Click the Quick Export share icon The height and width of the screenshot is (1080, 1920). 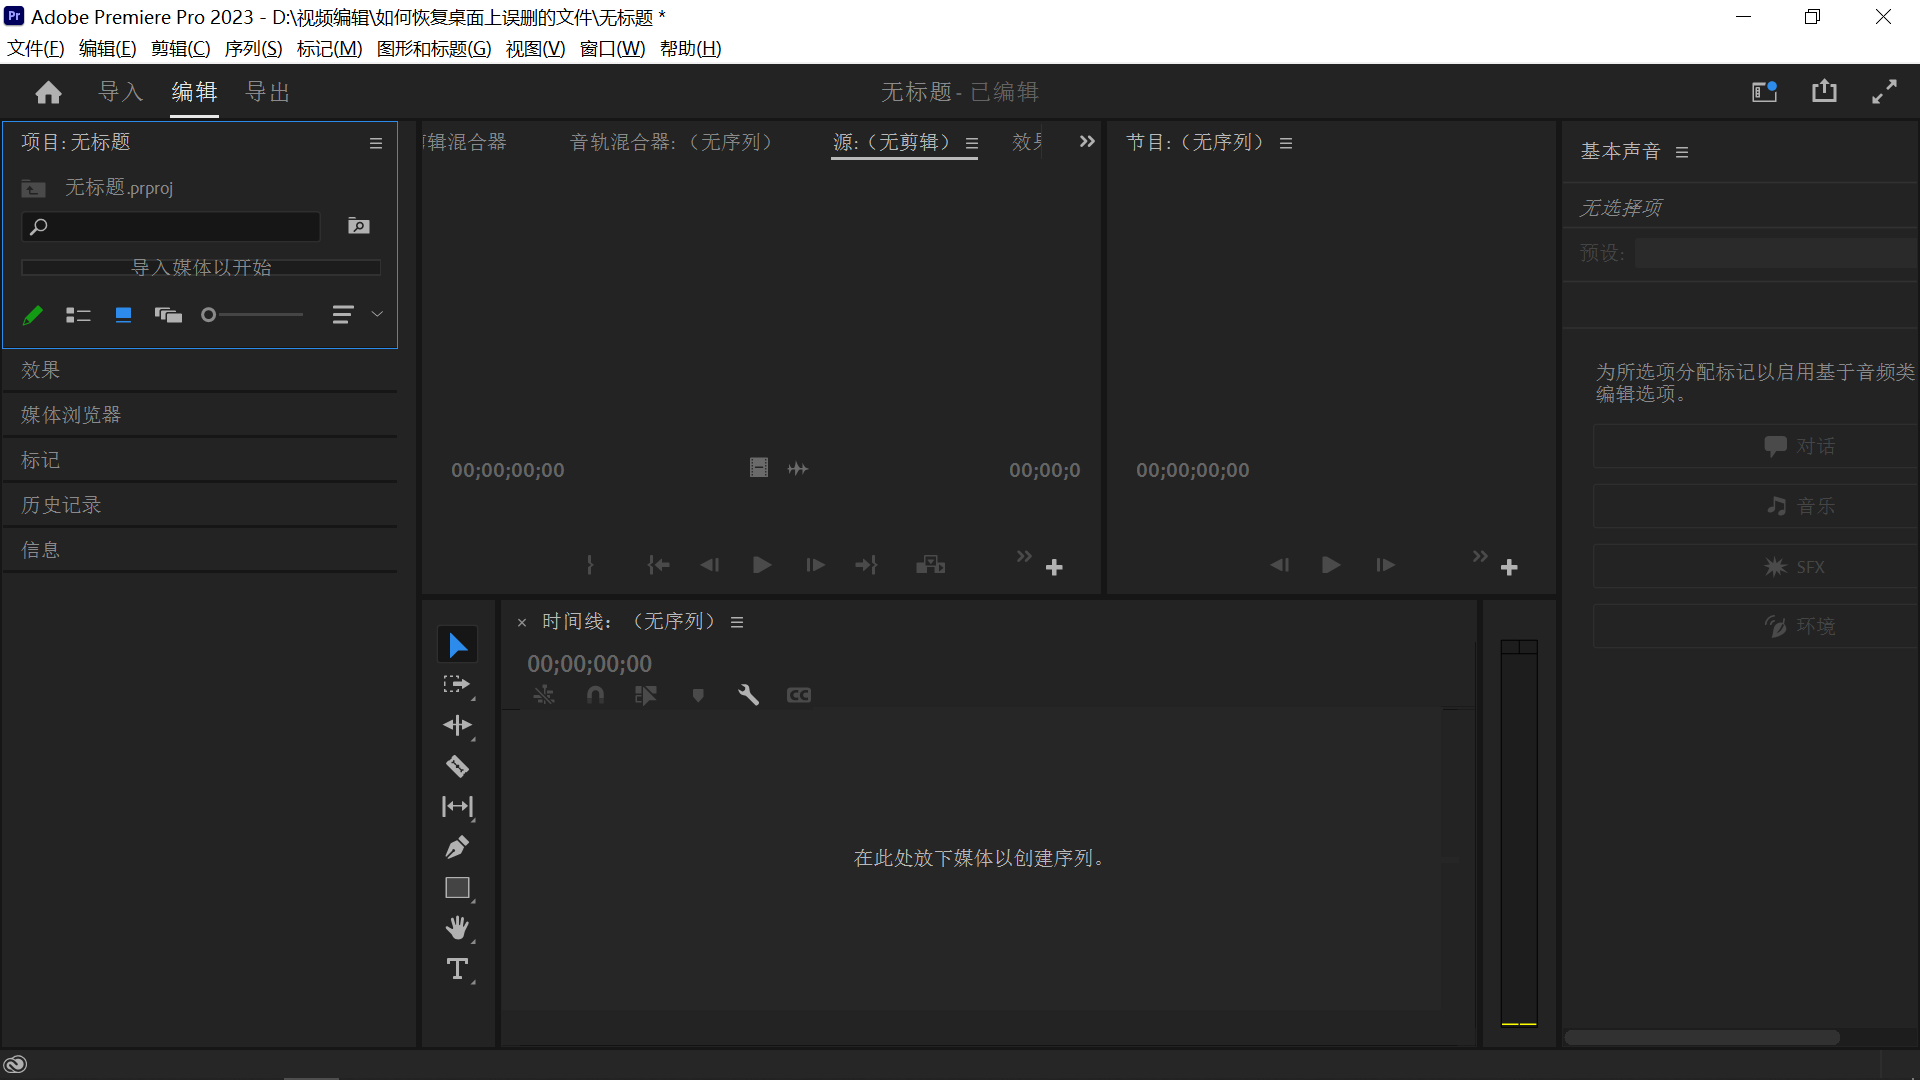(x=1824, y=92)
